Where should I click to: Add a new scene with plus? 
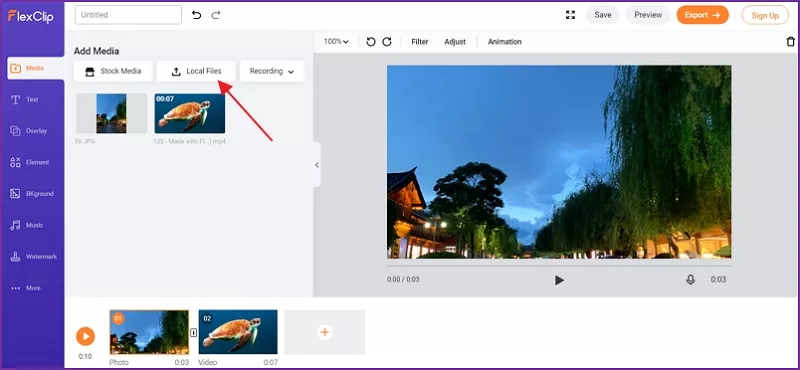(x=324, y=332)
